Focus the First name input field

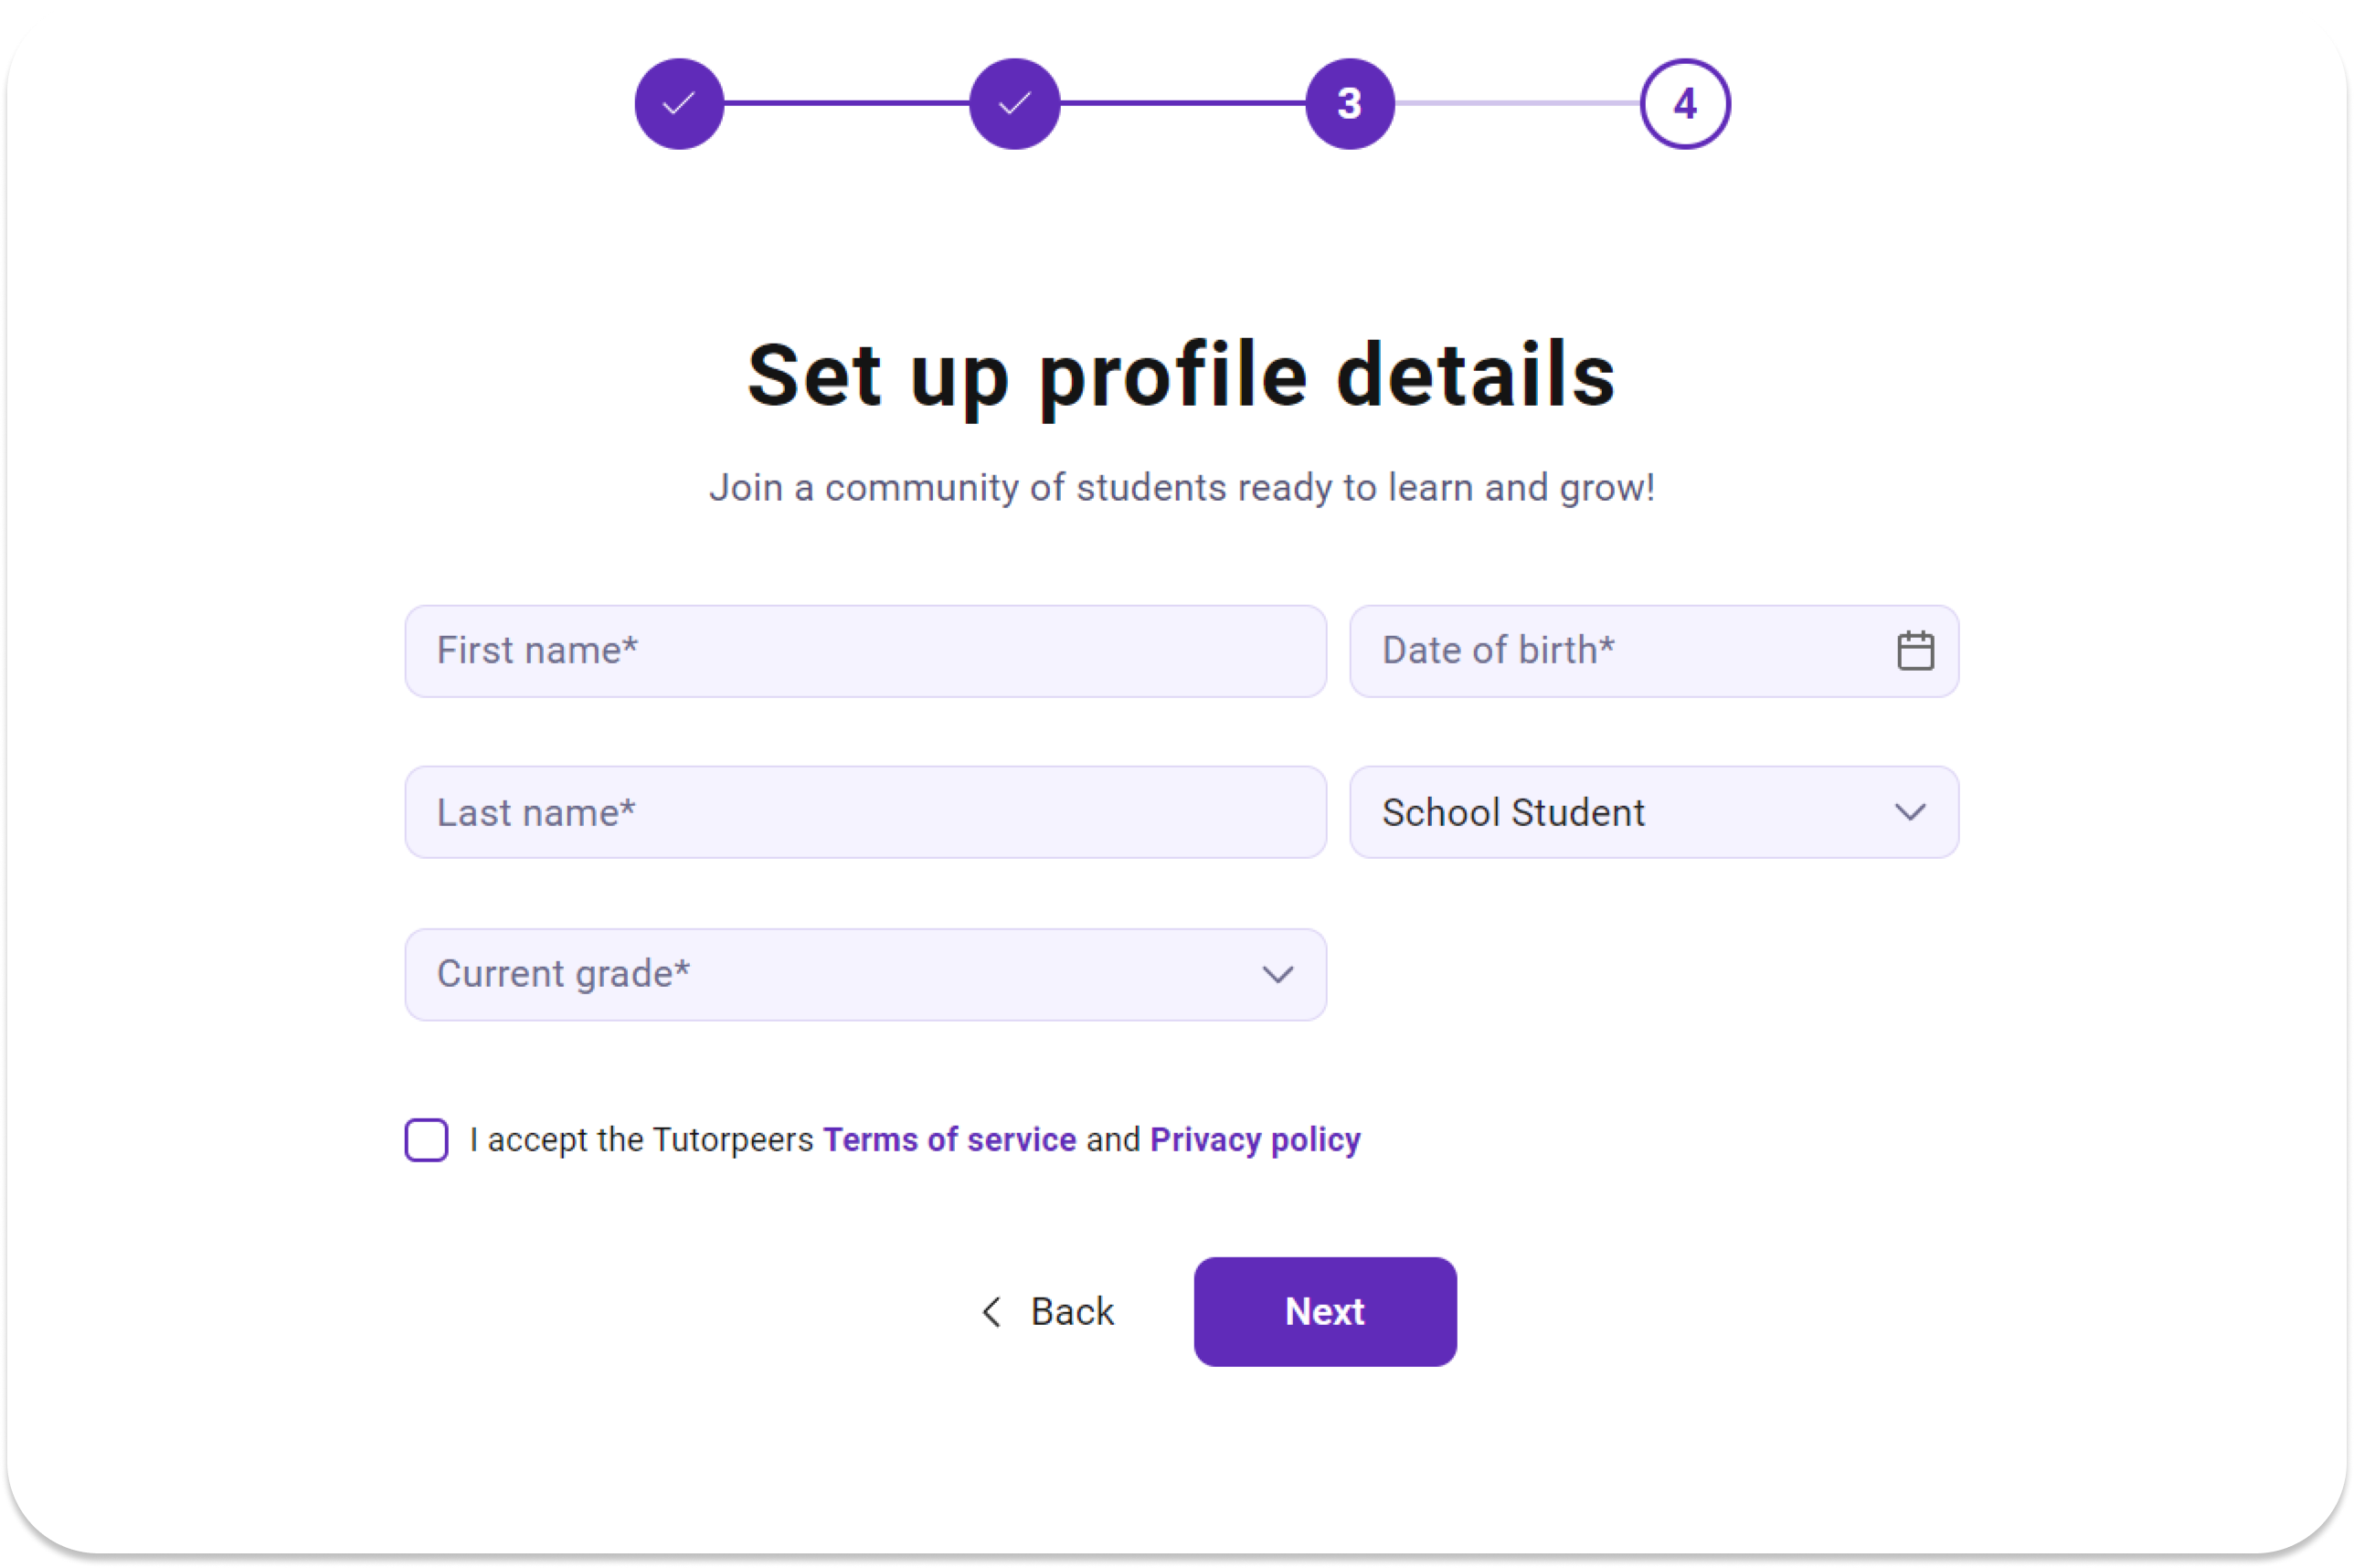(865, 651)
